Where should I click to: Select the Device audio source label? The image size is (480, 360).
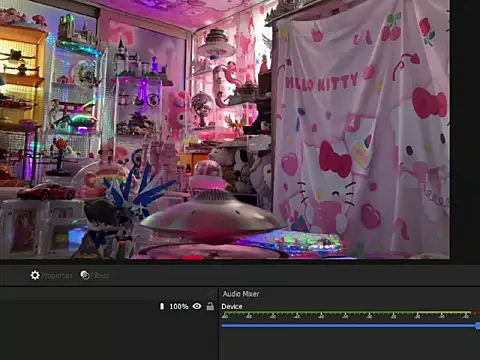[232, 306]
